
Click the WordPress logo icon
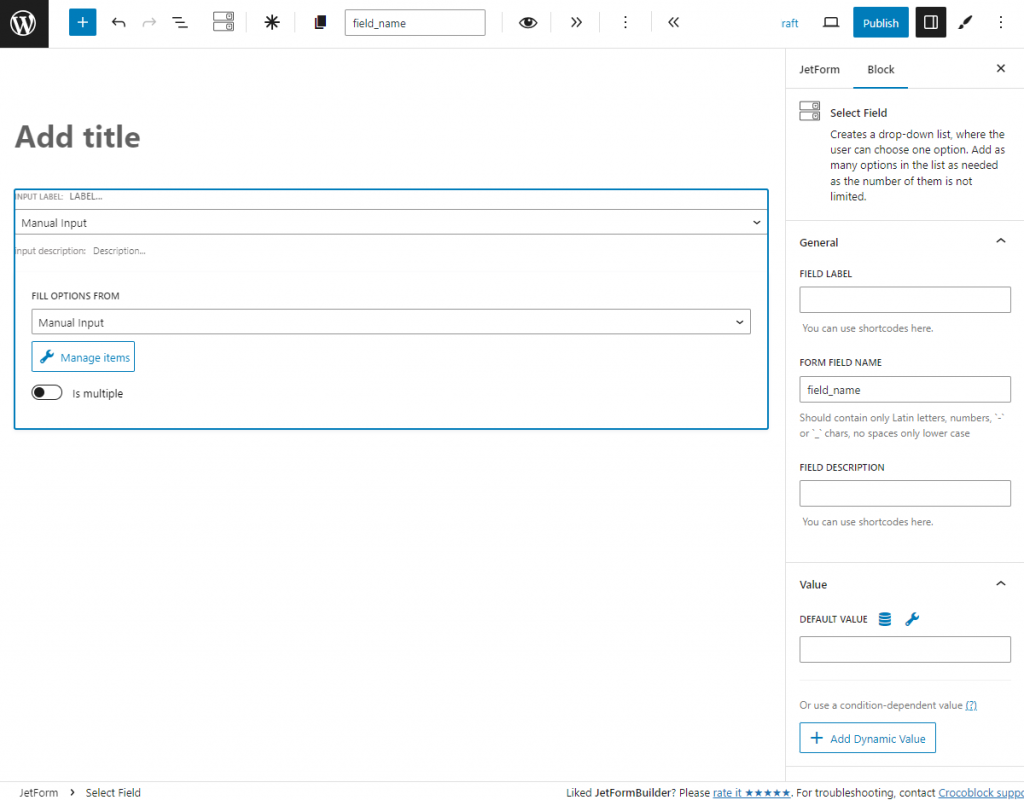[x=23, y=23]
